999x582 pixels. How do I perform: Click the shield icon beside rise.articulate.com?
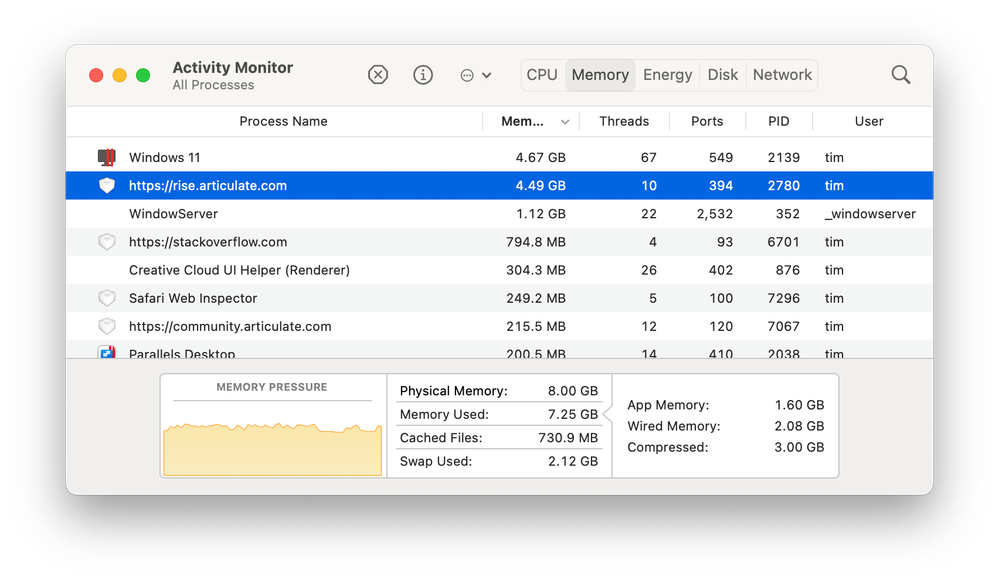107,186
